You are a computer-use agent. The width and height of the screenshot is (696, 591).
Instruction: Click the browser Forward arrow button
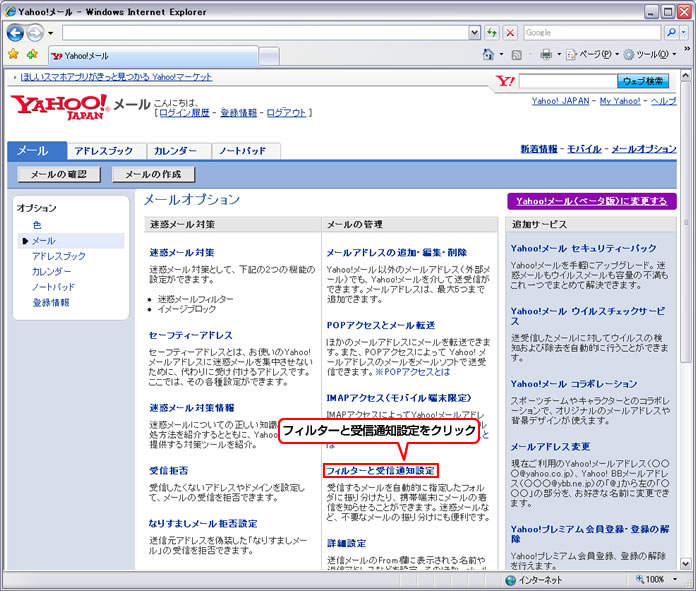(x=35, y=33)
